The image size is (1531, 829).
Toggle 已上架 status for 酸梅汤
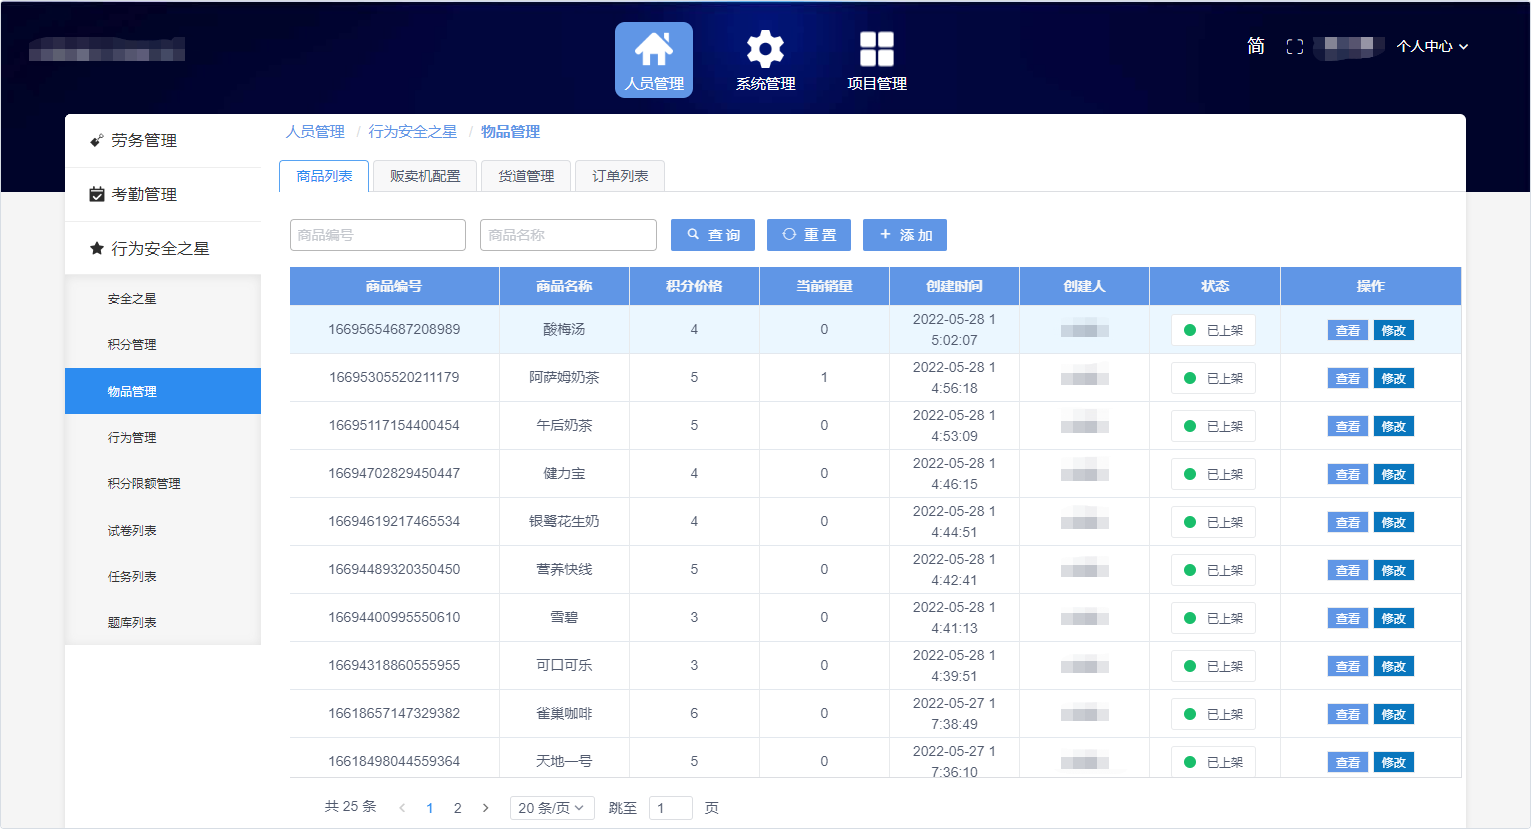(x=1213, y=330)
